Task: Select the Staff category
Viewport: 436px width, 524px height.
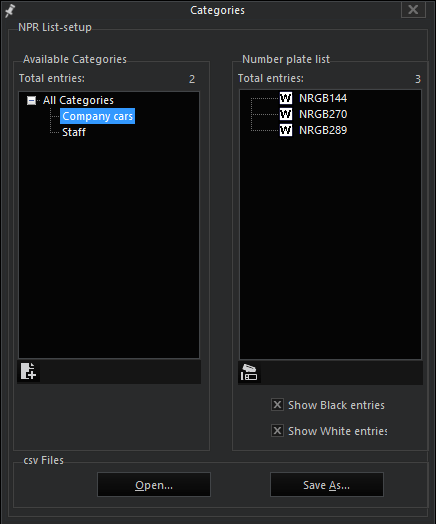Action: (74, 132)
